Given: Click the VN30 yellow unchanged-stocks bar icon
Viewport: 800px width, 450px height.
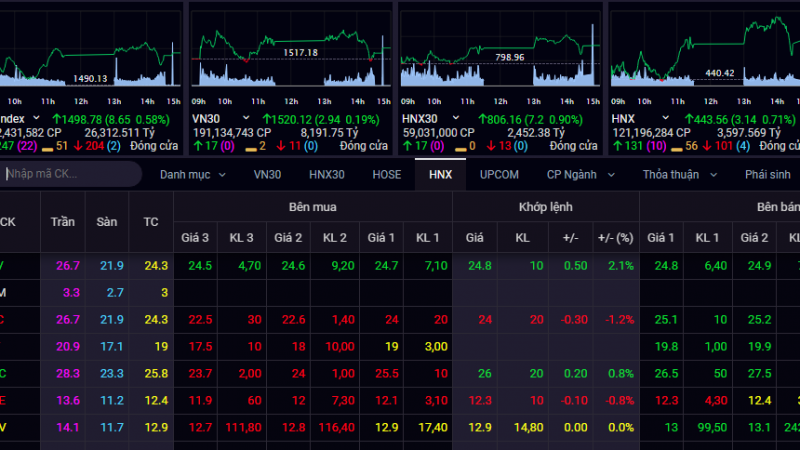Looking at the screenshot, I should pos(251,149).
